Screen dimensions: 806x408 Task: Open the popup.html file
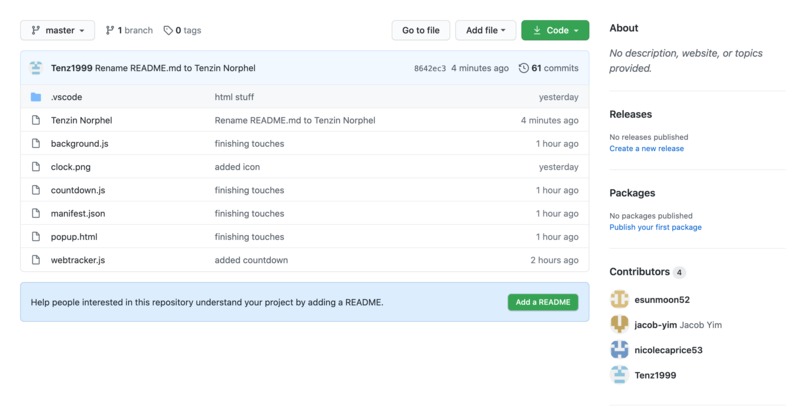pyautogui.click(x=74, y=236)
